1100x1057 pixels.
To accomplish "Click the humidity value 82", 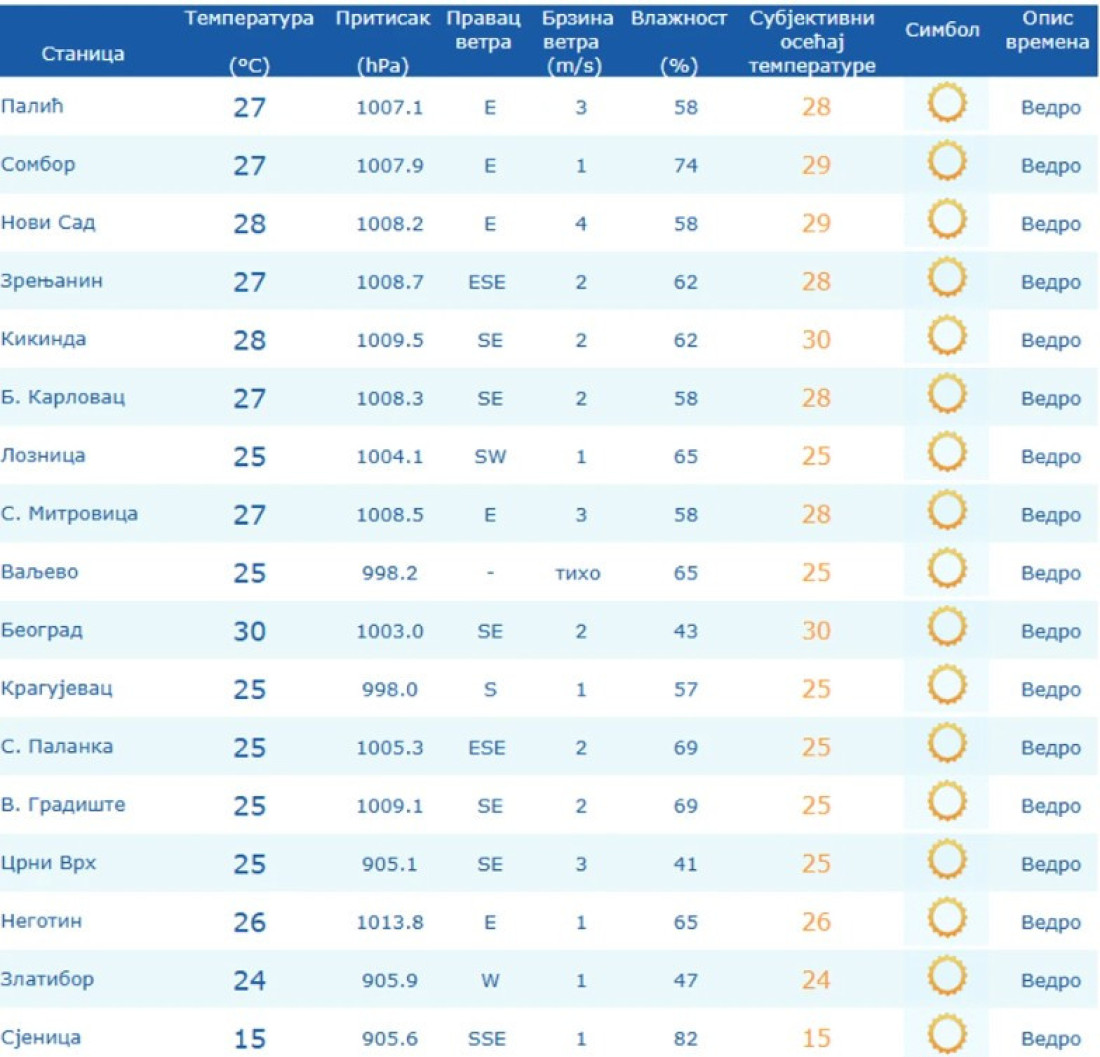I will point(685,1039).
